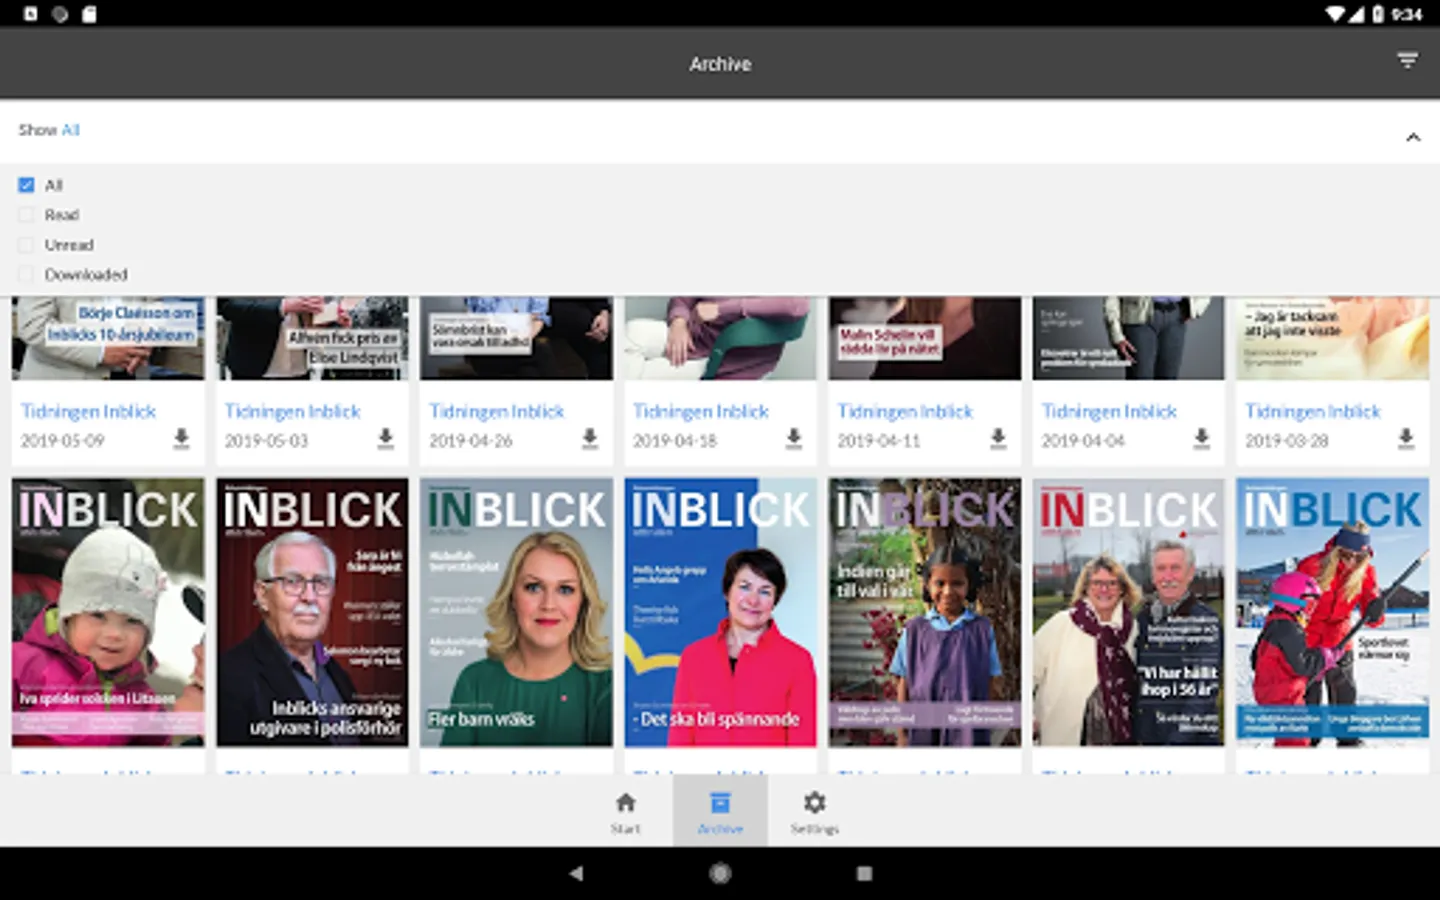
Task: Select the Archive tab
Action: pyautogui.click(x=720, y=811)
